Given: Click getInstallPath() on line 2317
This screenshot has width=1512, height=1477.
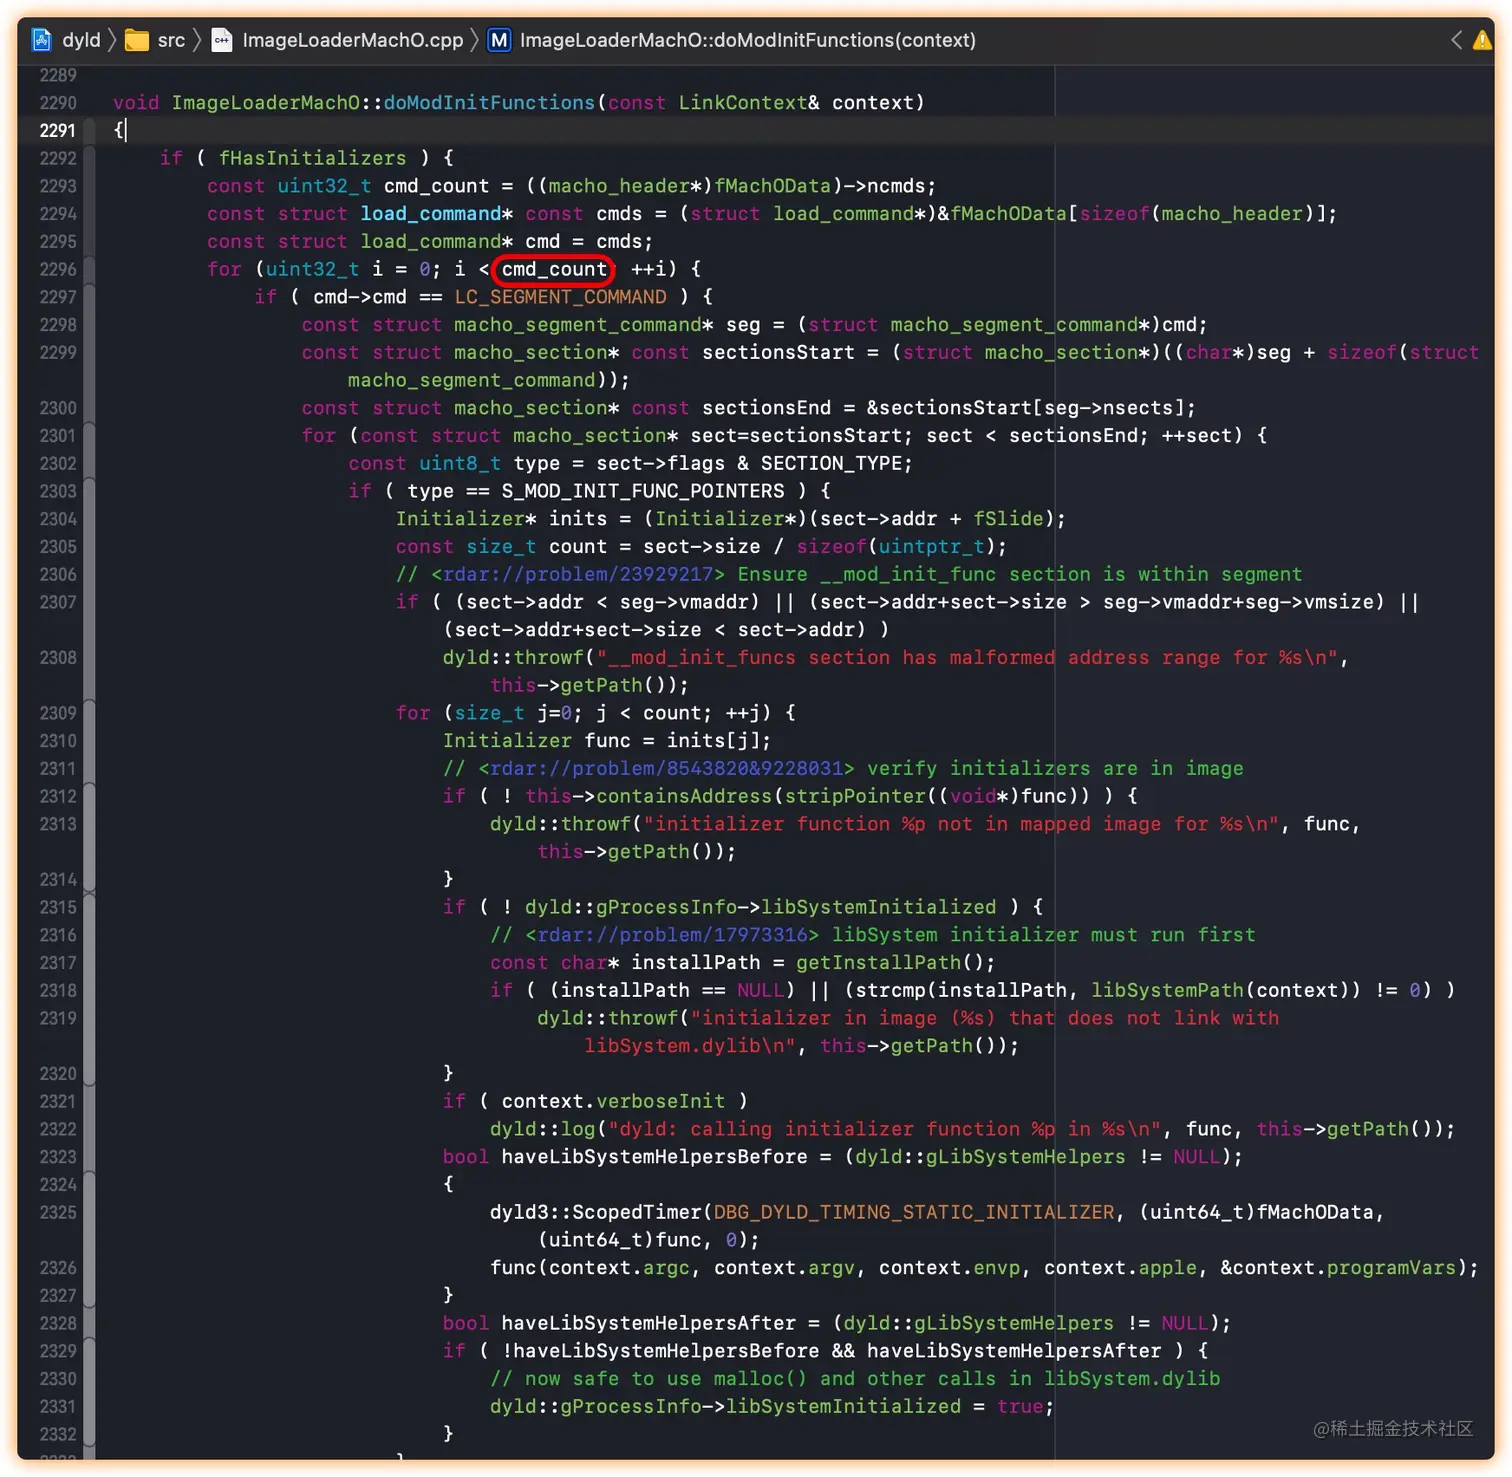Looking at the screenshot, I should (x=890, y=962).
